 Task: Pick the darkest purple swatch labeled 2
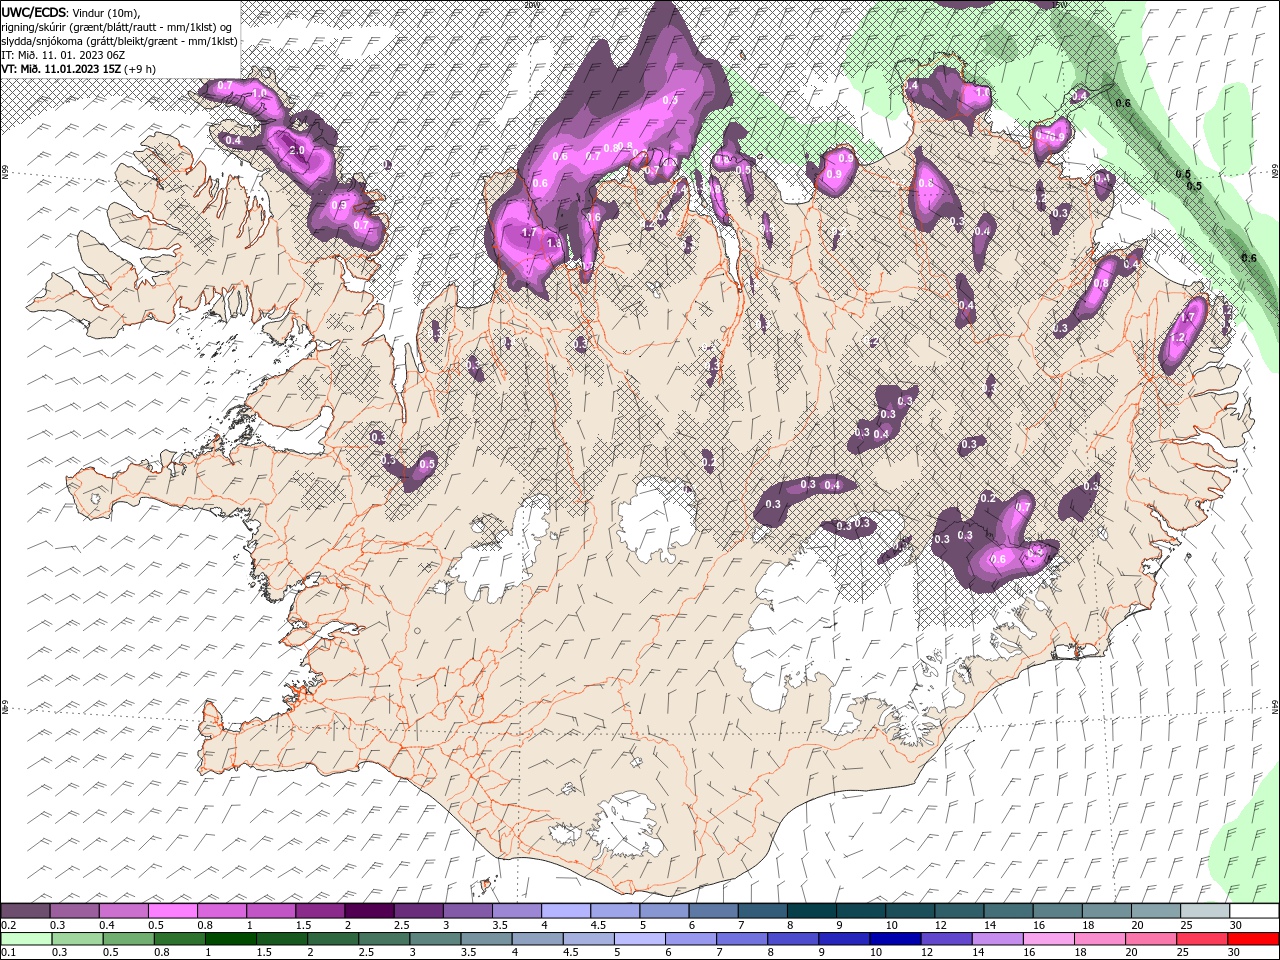[369, 911]
